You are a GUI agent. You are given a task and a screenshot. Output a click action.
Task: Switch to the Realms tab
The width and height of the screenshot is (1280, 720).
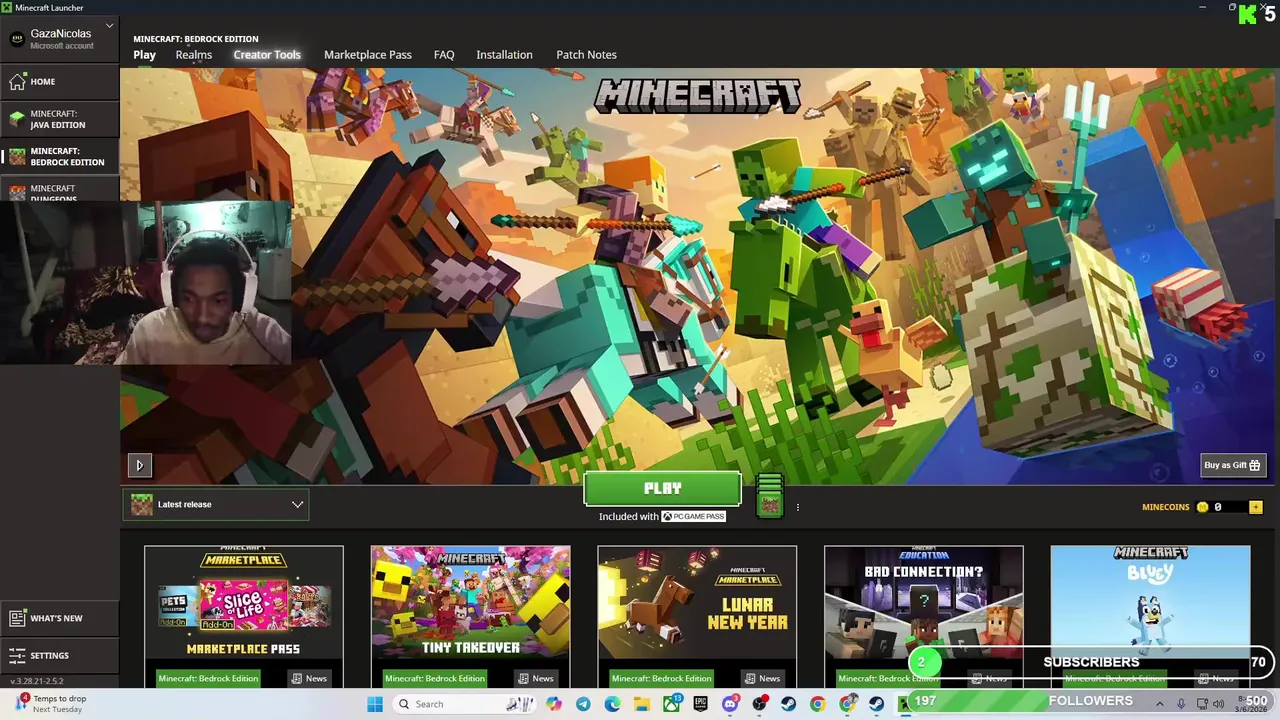[x=194, y=55]
